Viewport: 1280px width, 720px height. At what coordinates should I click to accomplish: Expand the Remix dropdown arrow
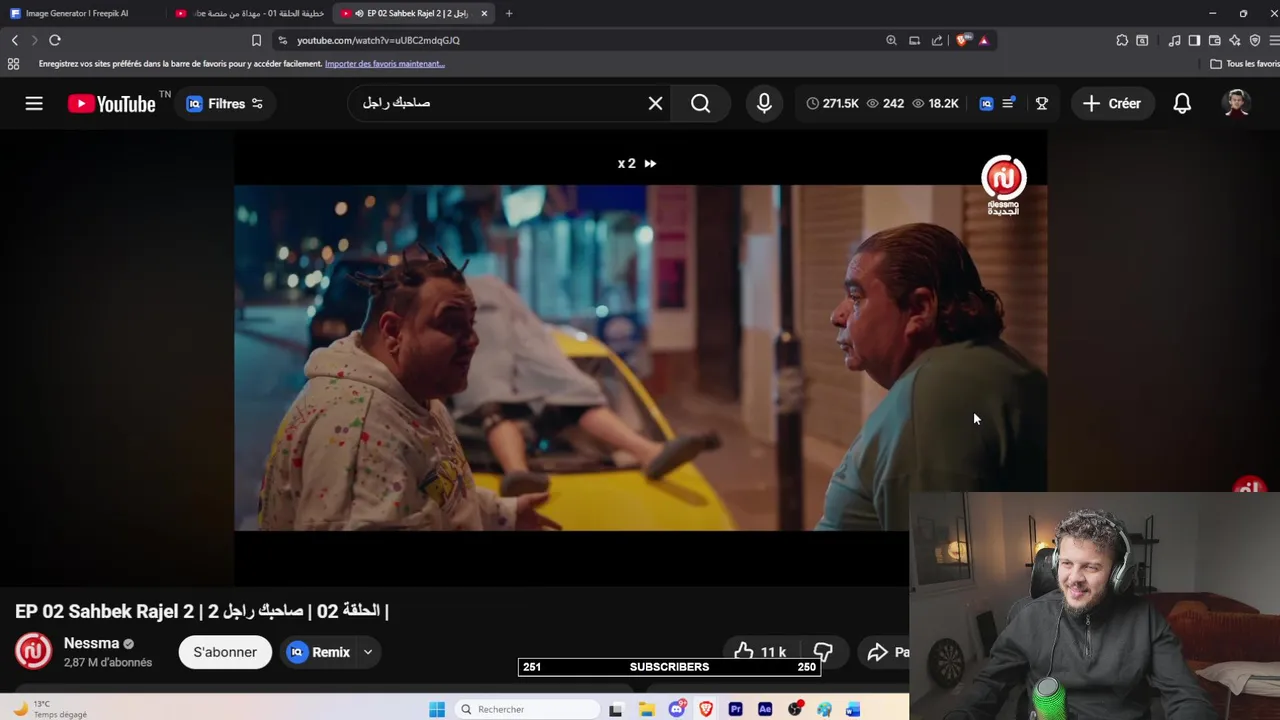(x=368, y=652)
